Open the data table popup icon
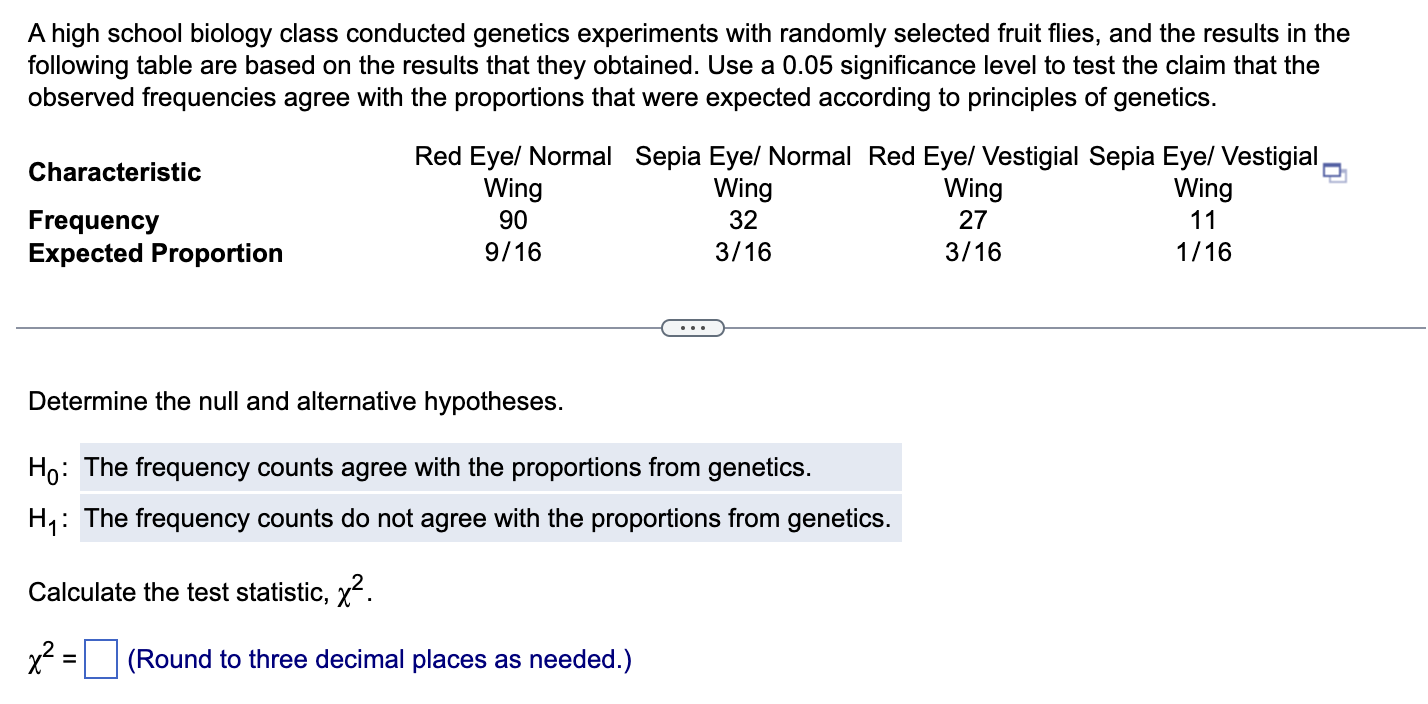The image size is (1428, 704). point(1335,174)
